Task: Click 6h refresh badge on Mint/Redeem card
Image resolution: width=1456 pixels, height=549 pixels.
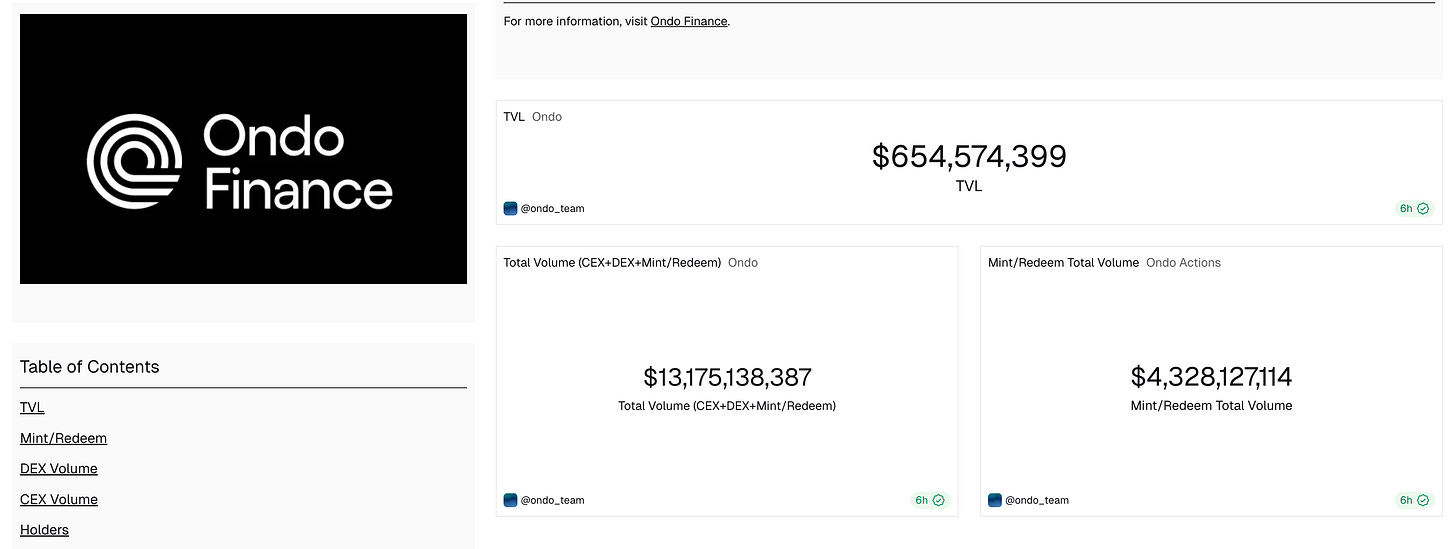Action: [1414, 500]
